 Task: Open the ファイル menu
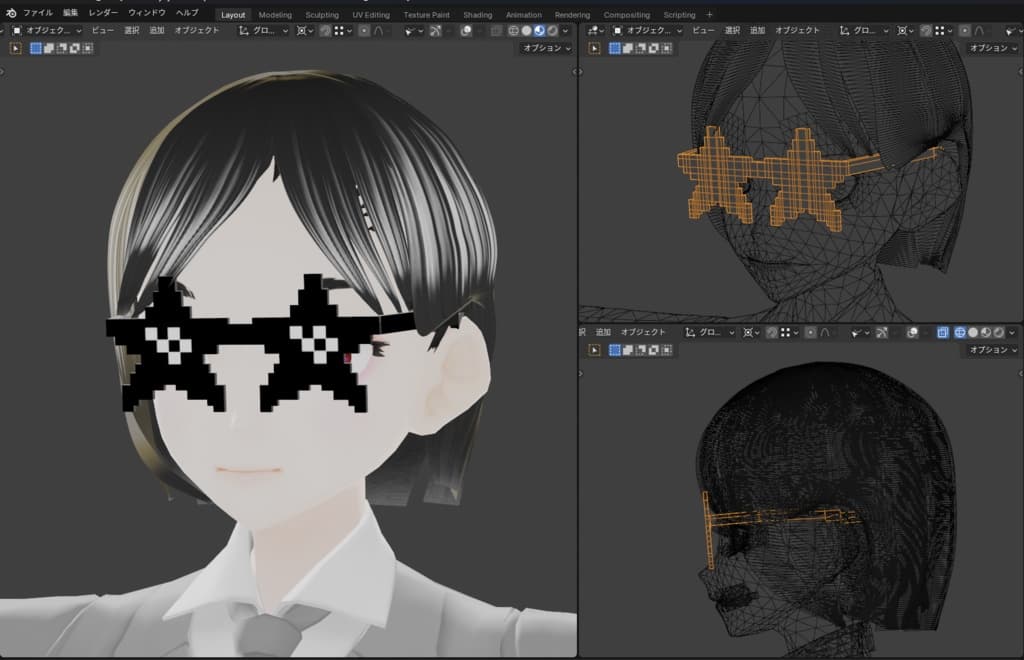pos(38,13)
